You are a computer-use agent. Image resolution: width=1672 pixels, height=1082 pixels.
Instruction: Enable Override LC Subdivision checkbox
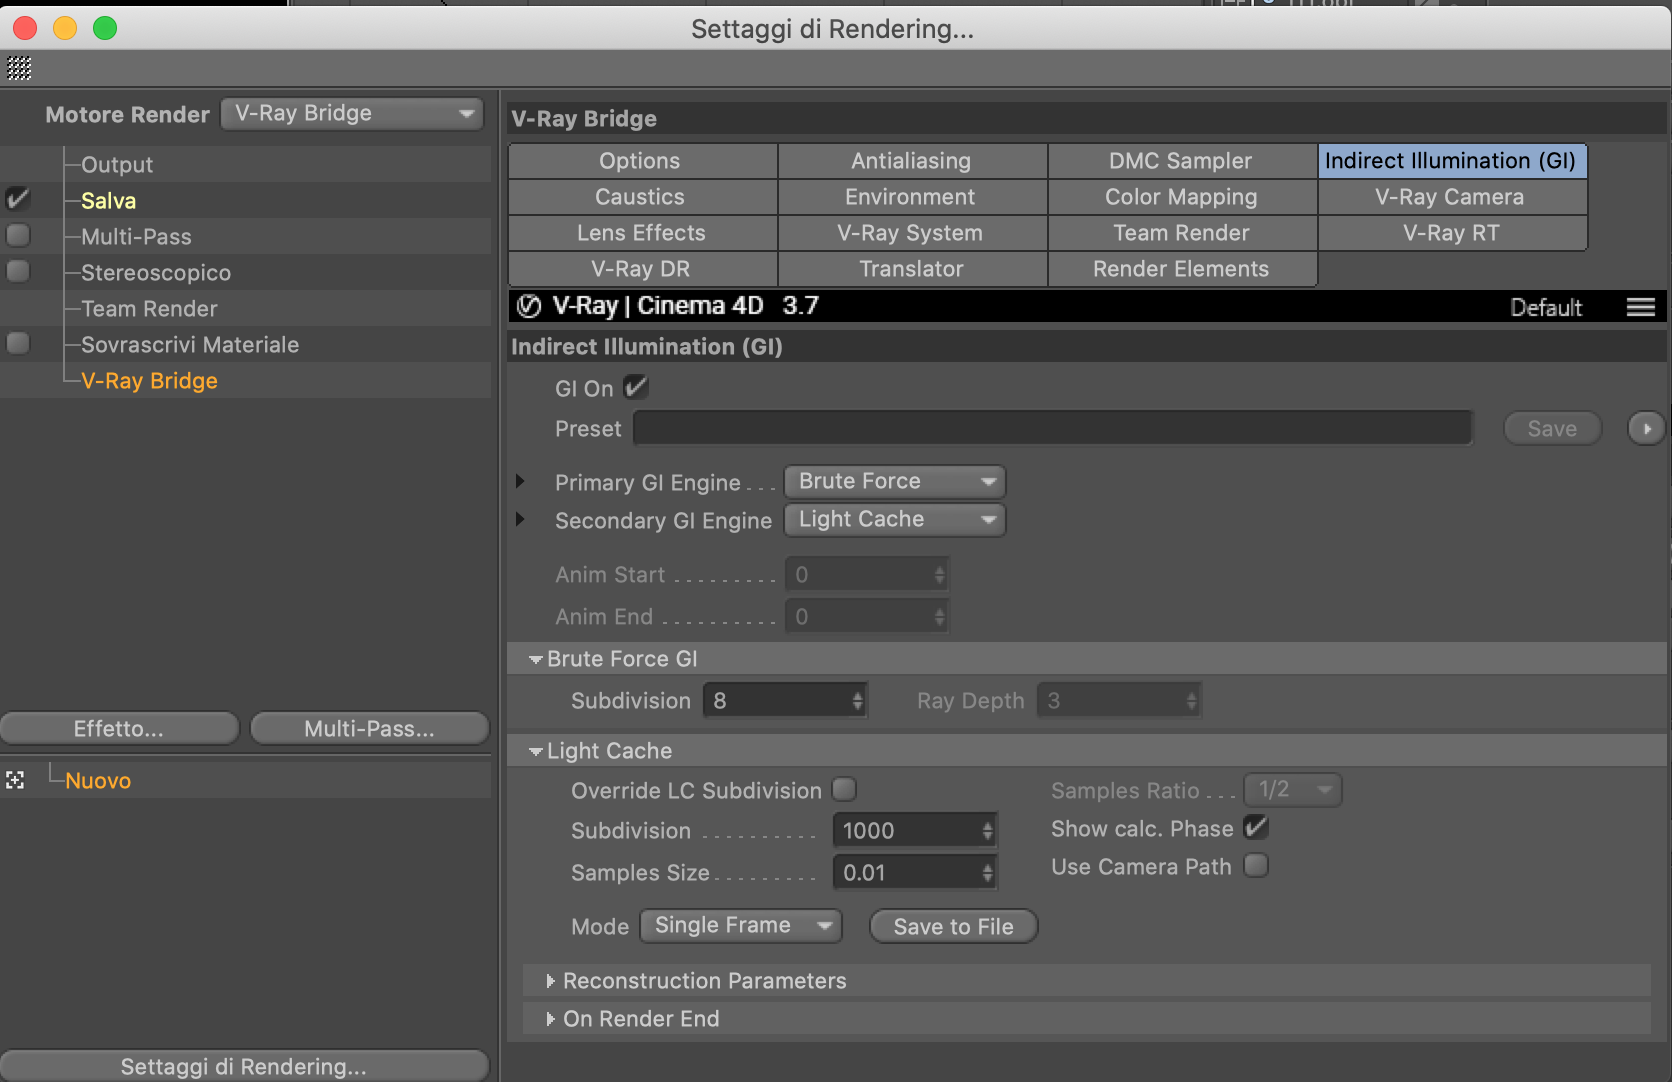click(845, 789)
